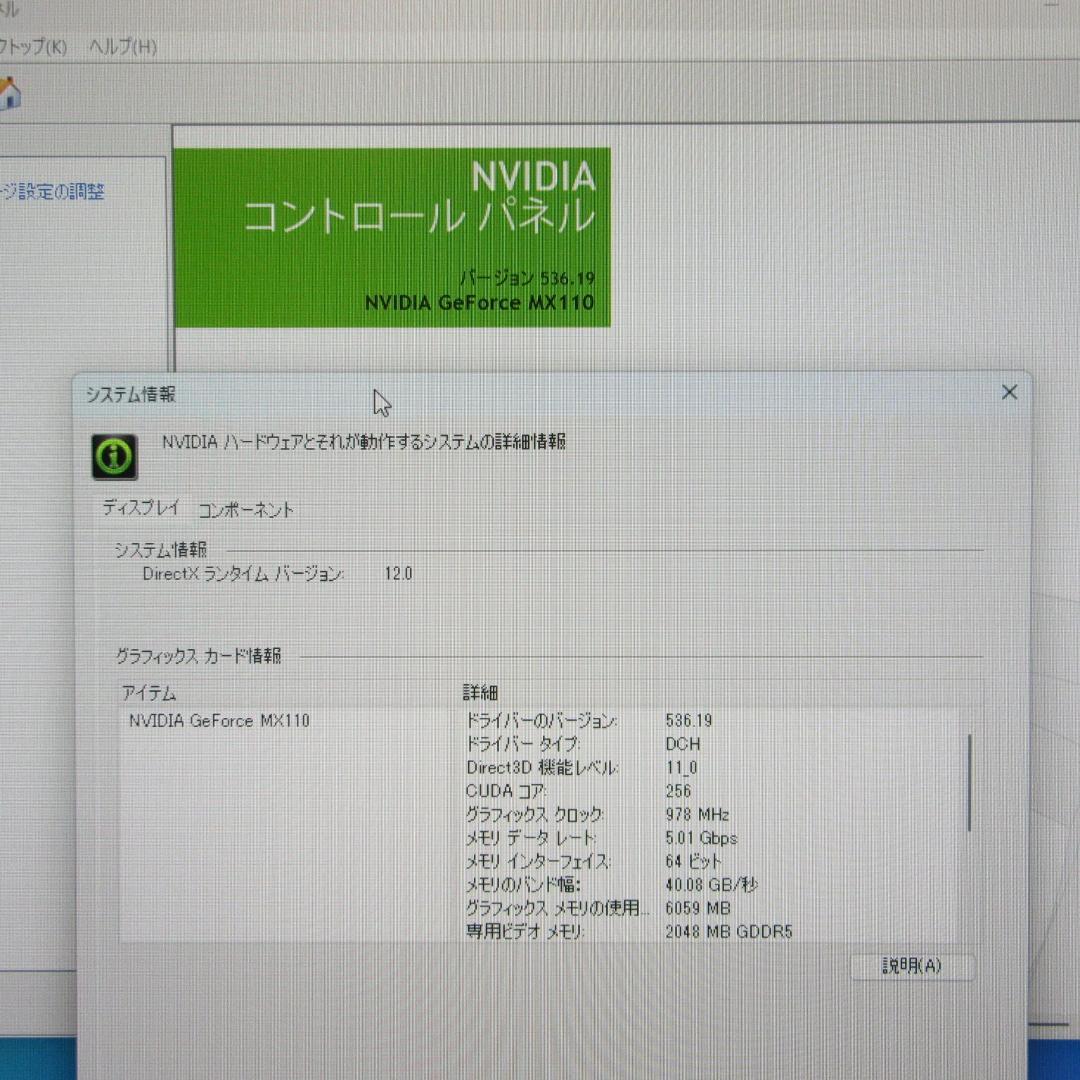
Task: Click the ドライバー タイプ DCH row
Action: [583, 744]
